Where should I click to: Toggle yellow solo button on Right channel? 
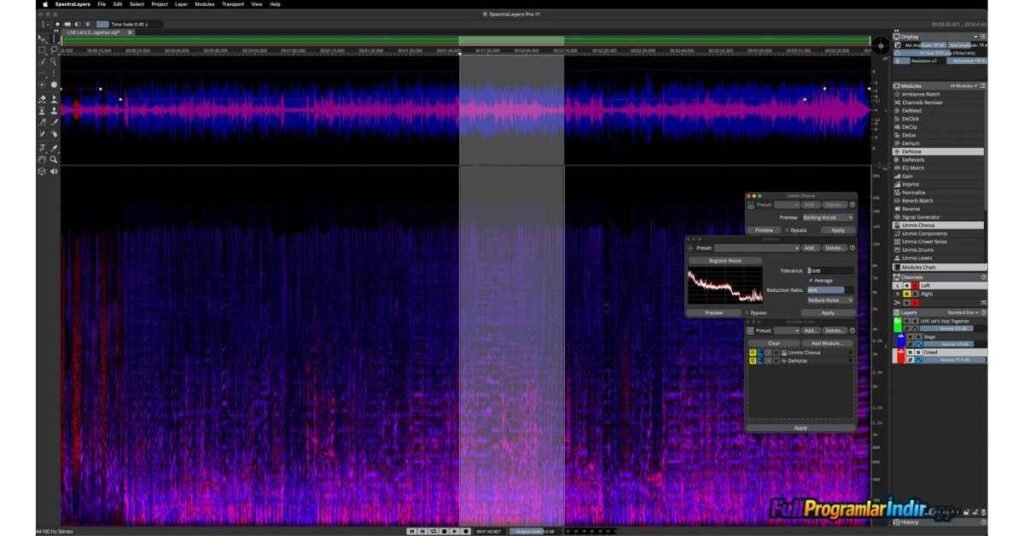coord(906,294)
